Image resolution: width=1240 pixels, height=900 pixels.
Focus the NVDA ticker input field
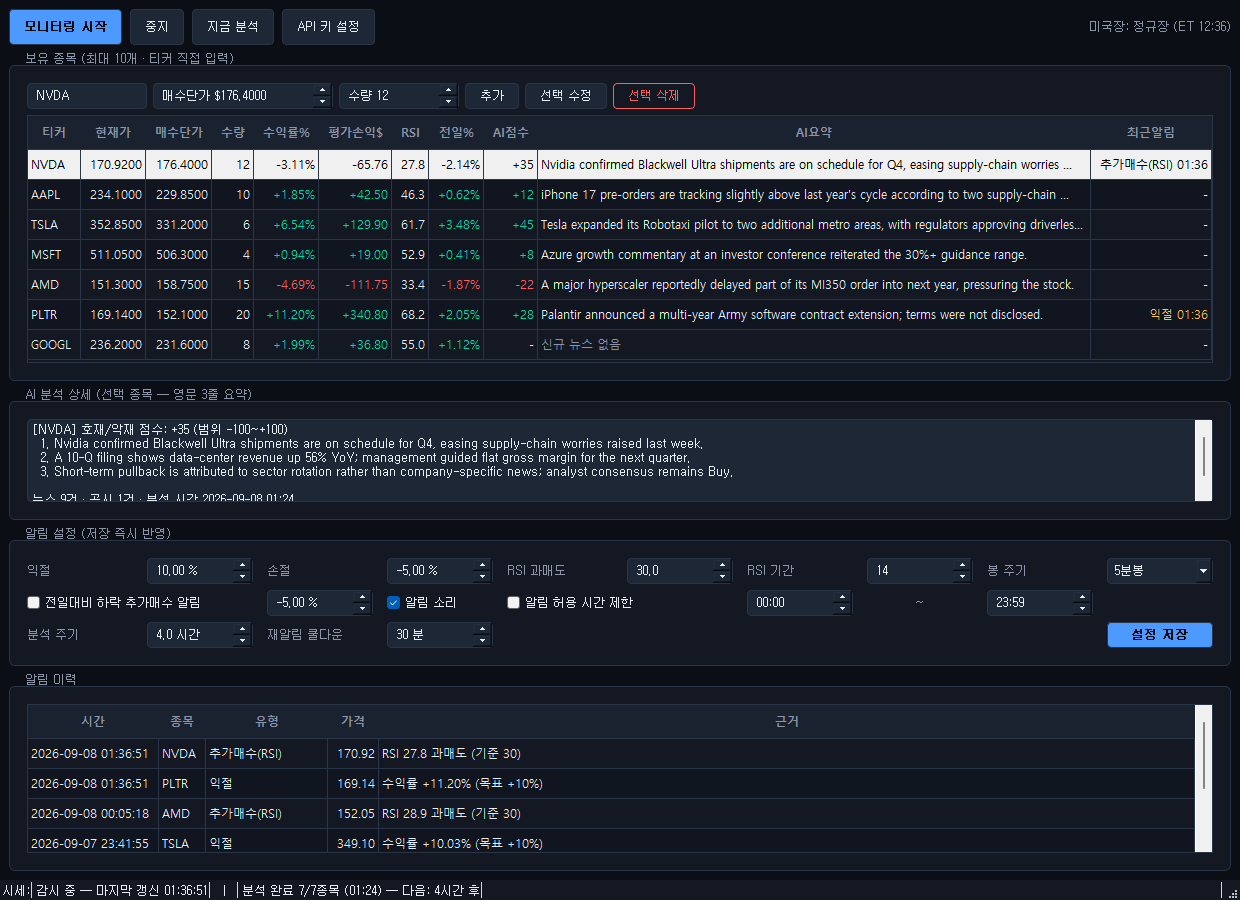point(87,96)
